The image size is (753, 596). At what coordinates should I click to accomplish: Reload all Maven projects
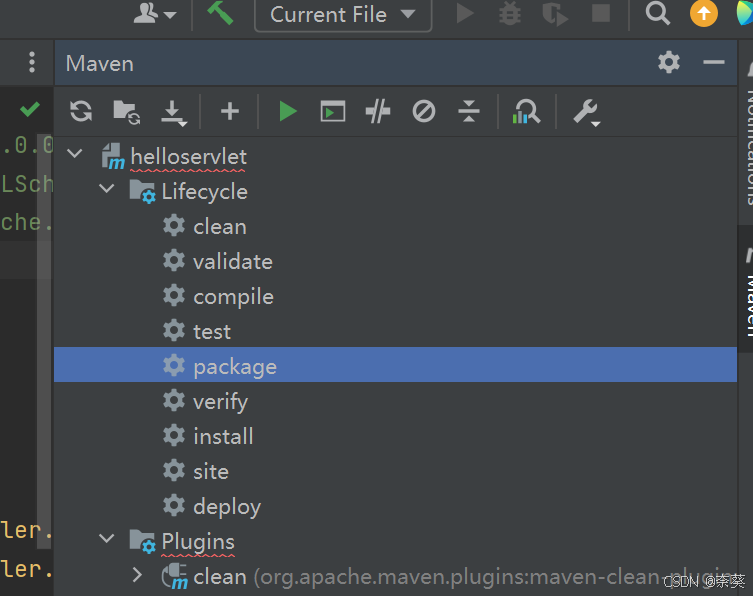(x=81, y=111)
